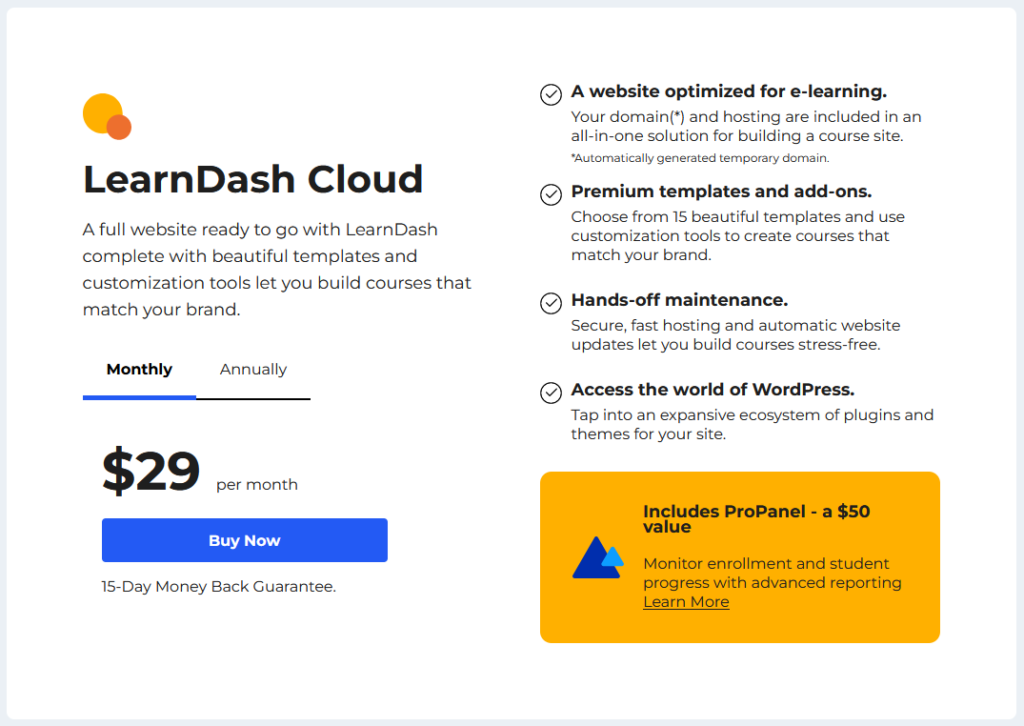
Task: Click checkmark icon beside e-learning website feature
Action: tap(551, 94)
